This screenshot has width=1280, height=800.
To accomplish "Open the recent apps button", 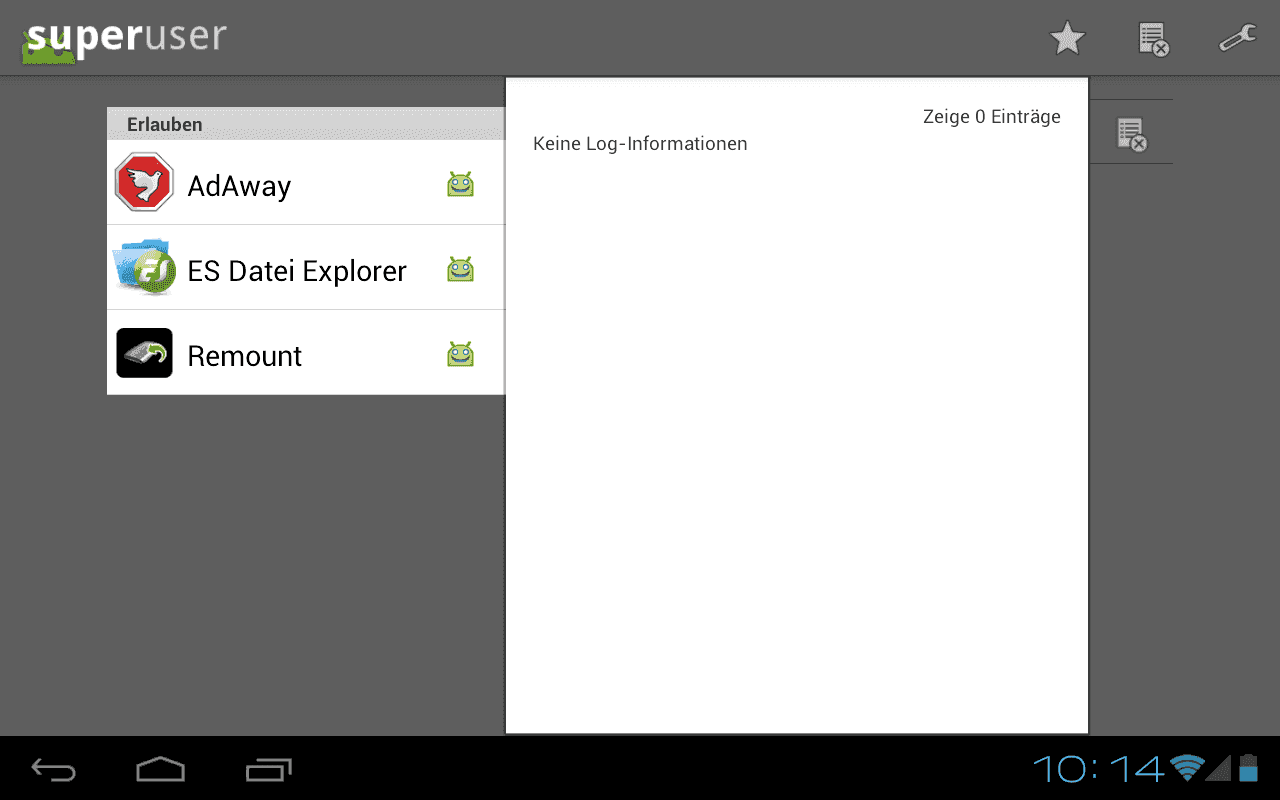I will tap(268, 769).
